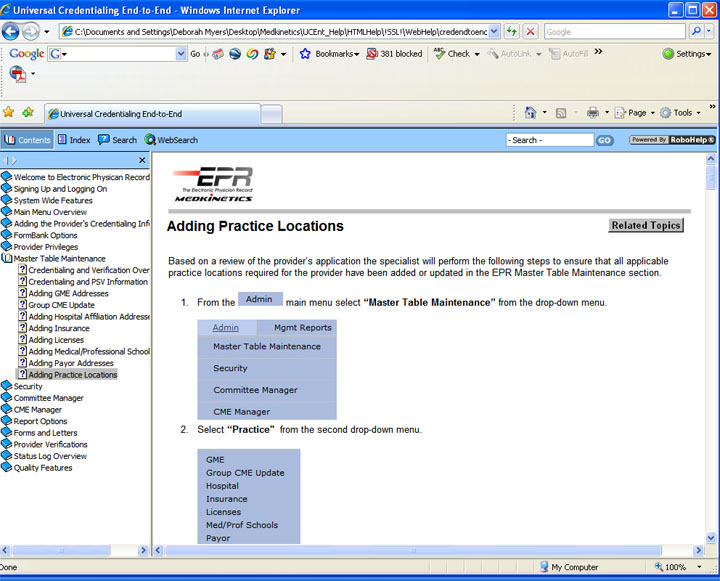
Task: Click the browser Back arrow button
Action: pos(11,32)
